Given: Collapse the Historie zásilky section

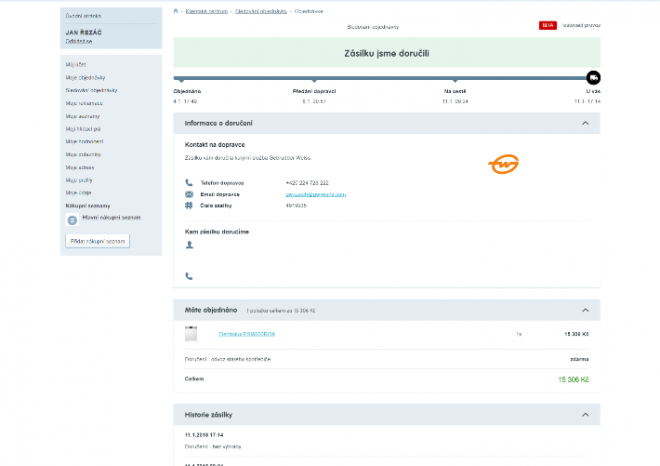Looking at the screenshot, I should click(x=585, y=414).
